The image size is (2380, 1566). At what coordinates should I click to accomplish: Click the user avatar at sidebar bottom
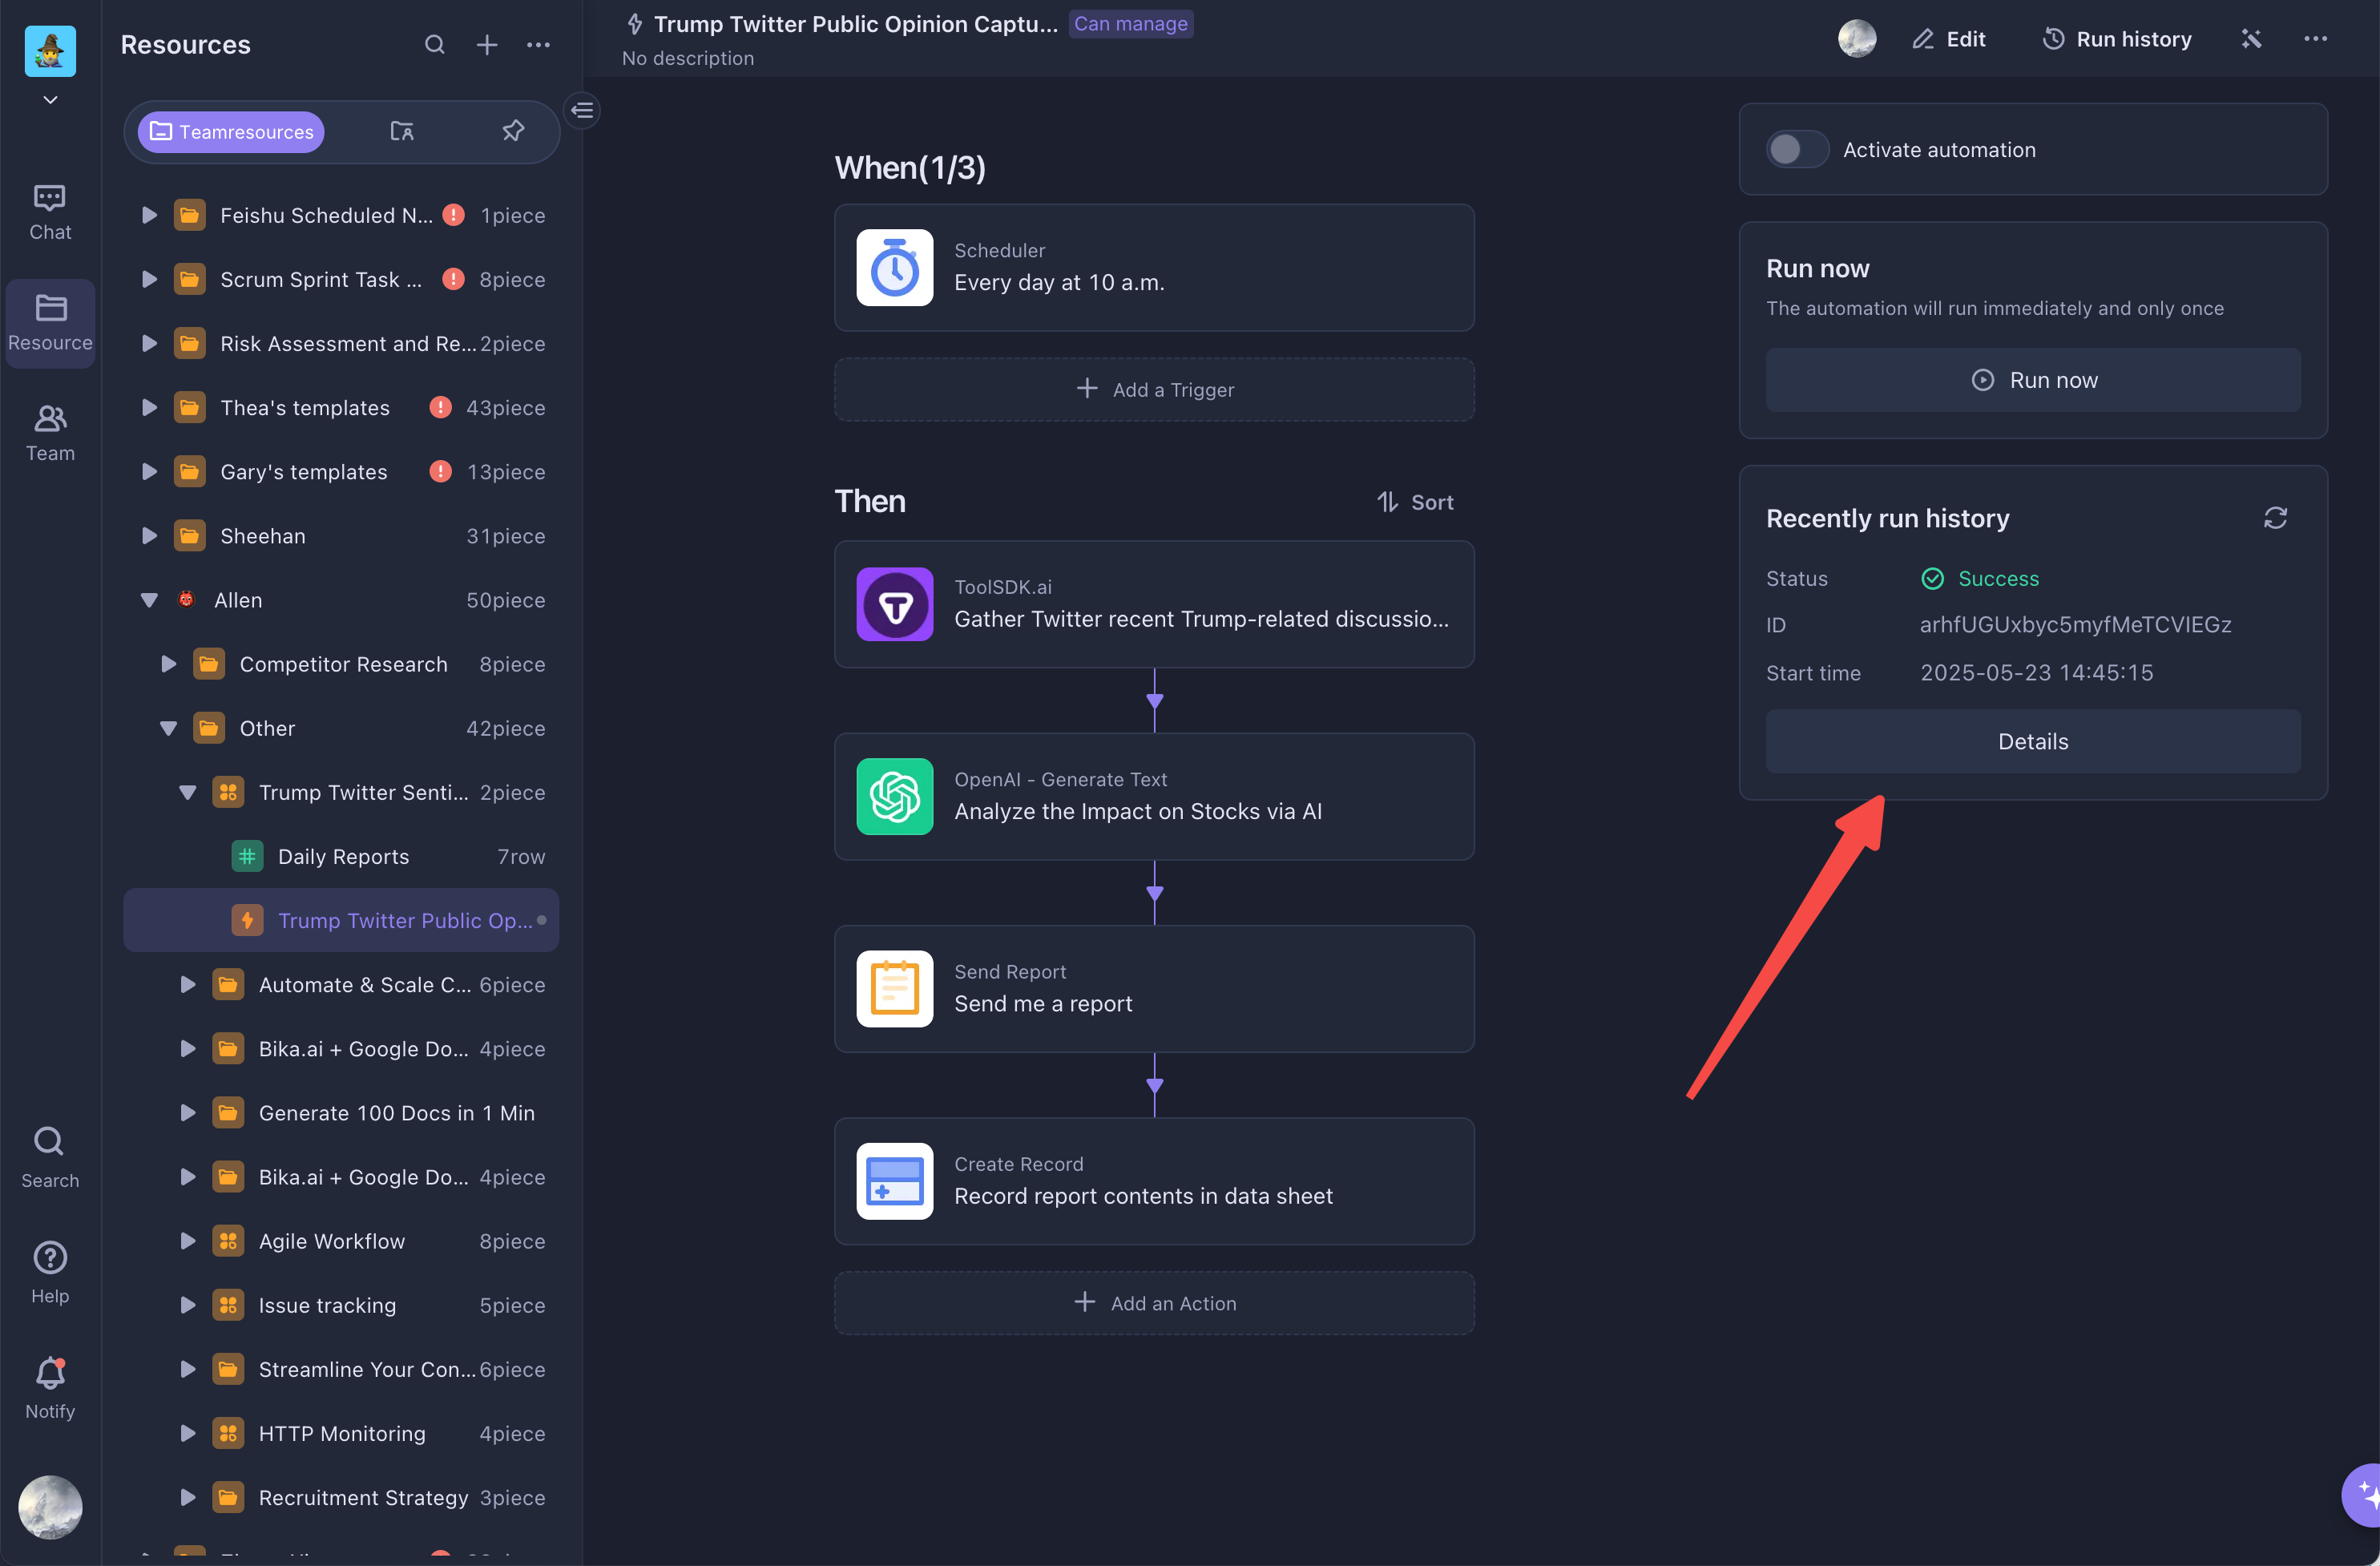tap(50, 1506)
